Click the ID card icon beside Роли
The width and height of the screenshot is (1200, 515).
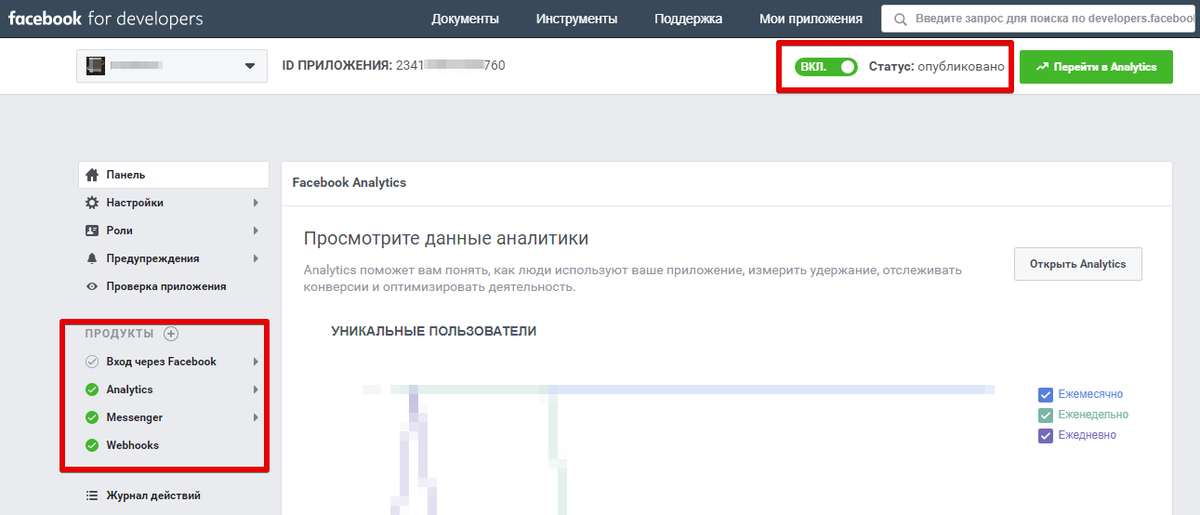[x=92, y=230]
